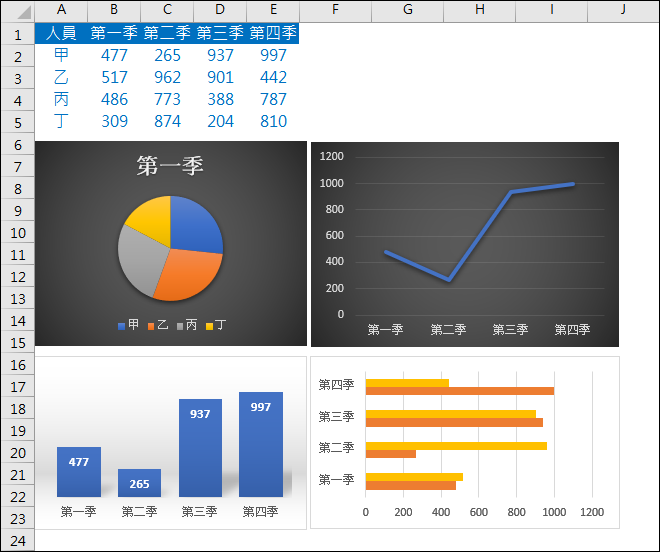Screen dimensions: 660x552
Task: Select cell with value 477 in table
Action: 114,55
